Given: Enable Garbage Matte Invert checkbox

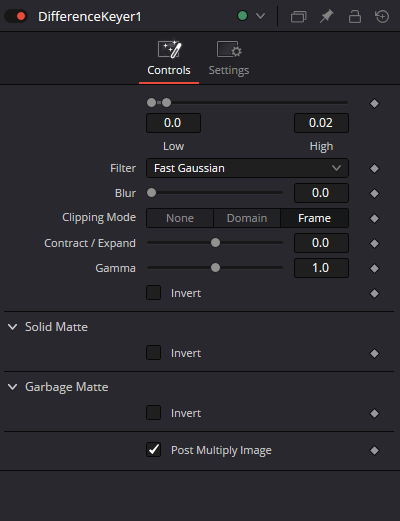Looking at the screenshot, I should (x=153, y=413).
